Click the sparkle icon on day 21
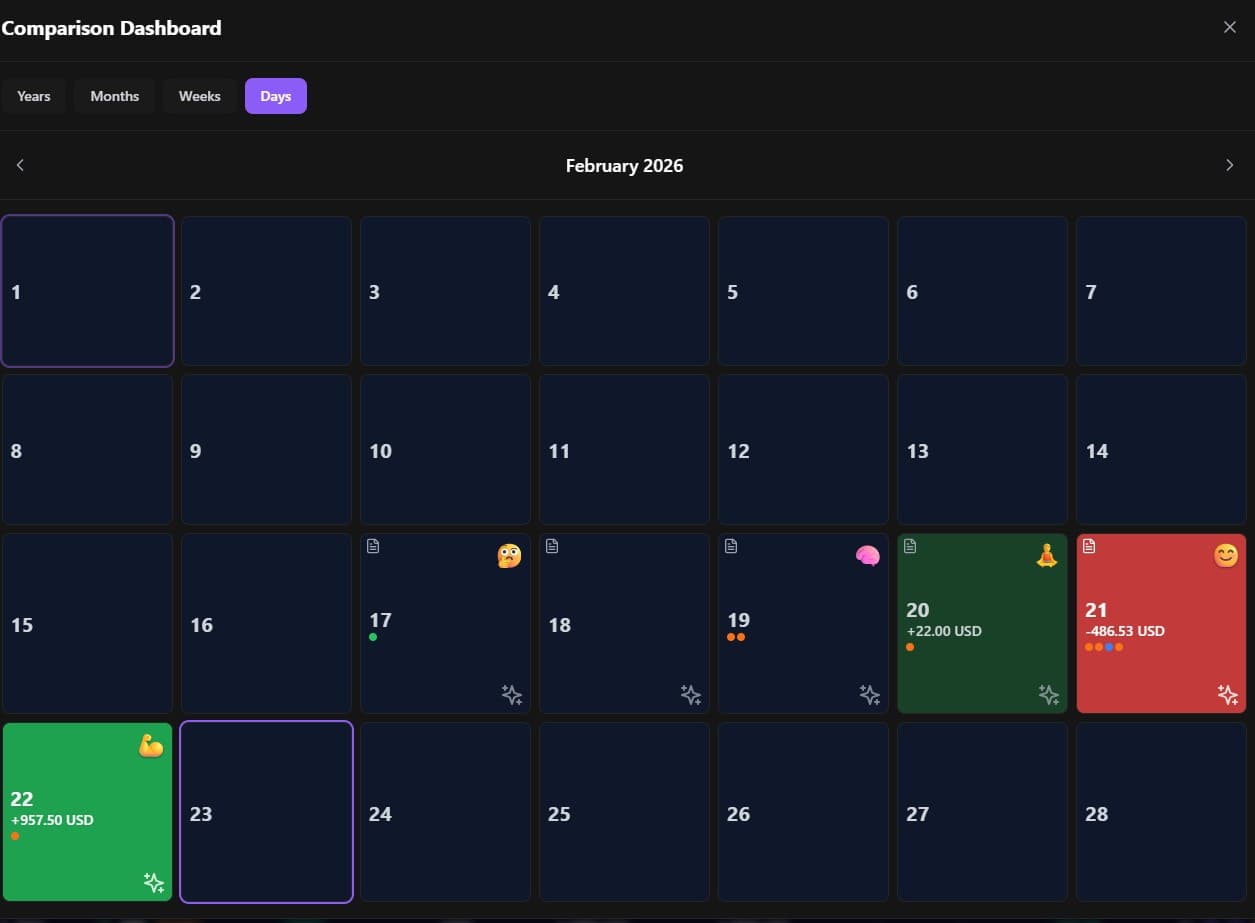The height and width of the screenshot is (923, 1255). click(x=1227, y=695)
